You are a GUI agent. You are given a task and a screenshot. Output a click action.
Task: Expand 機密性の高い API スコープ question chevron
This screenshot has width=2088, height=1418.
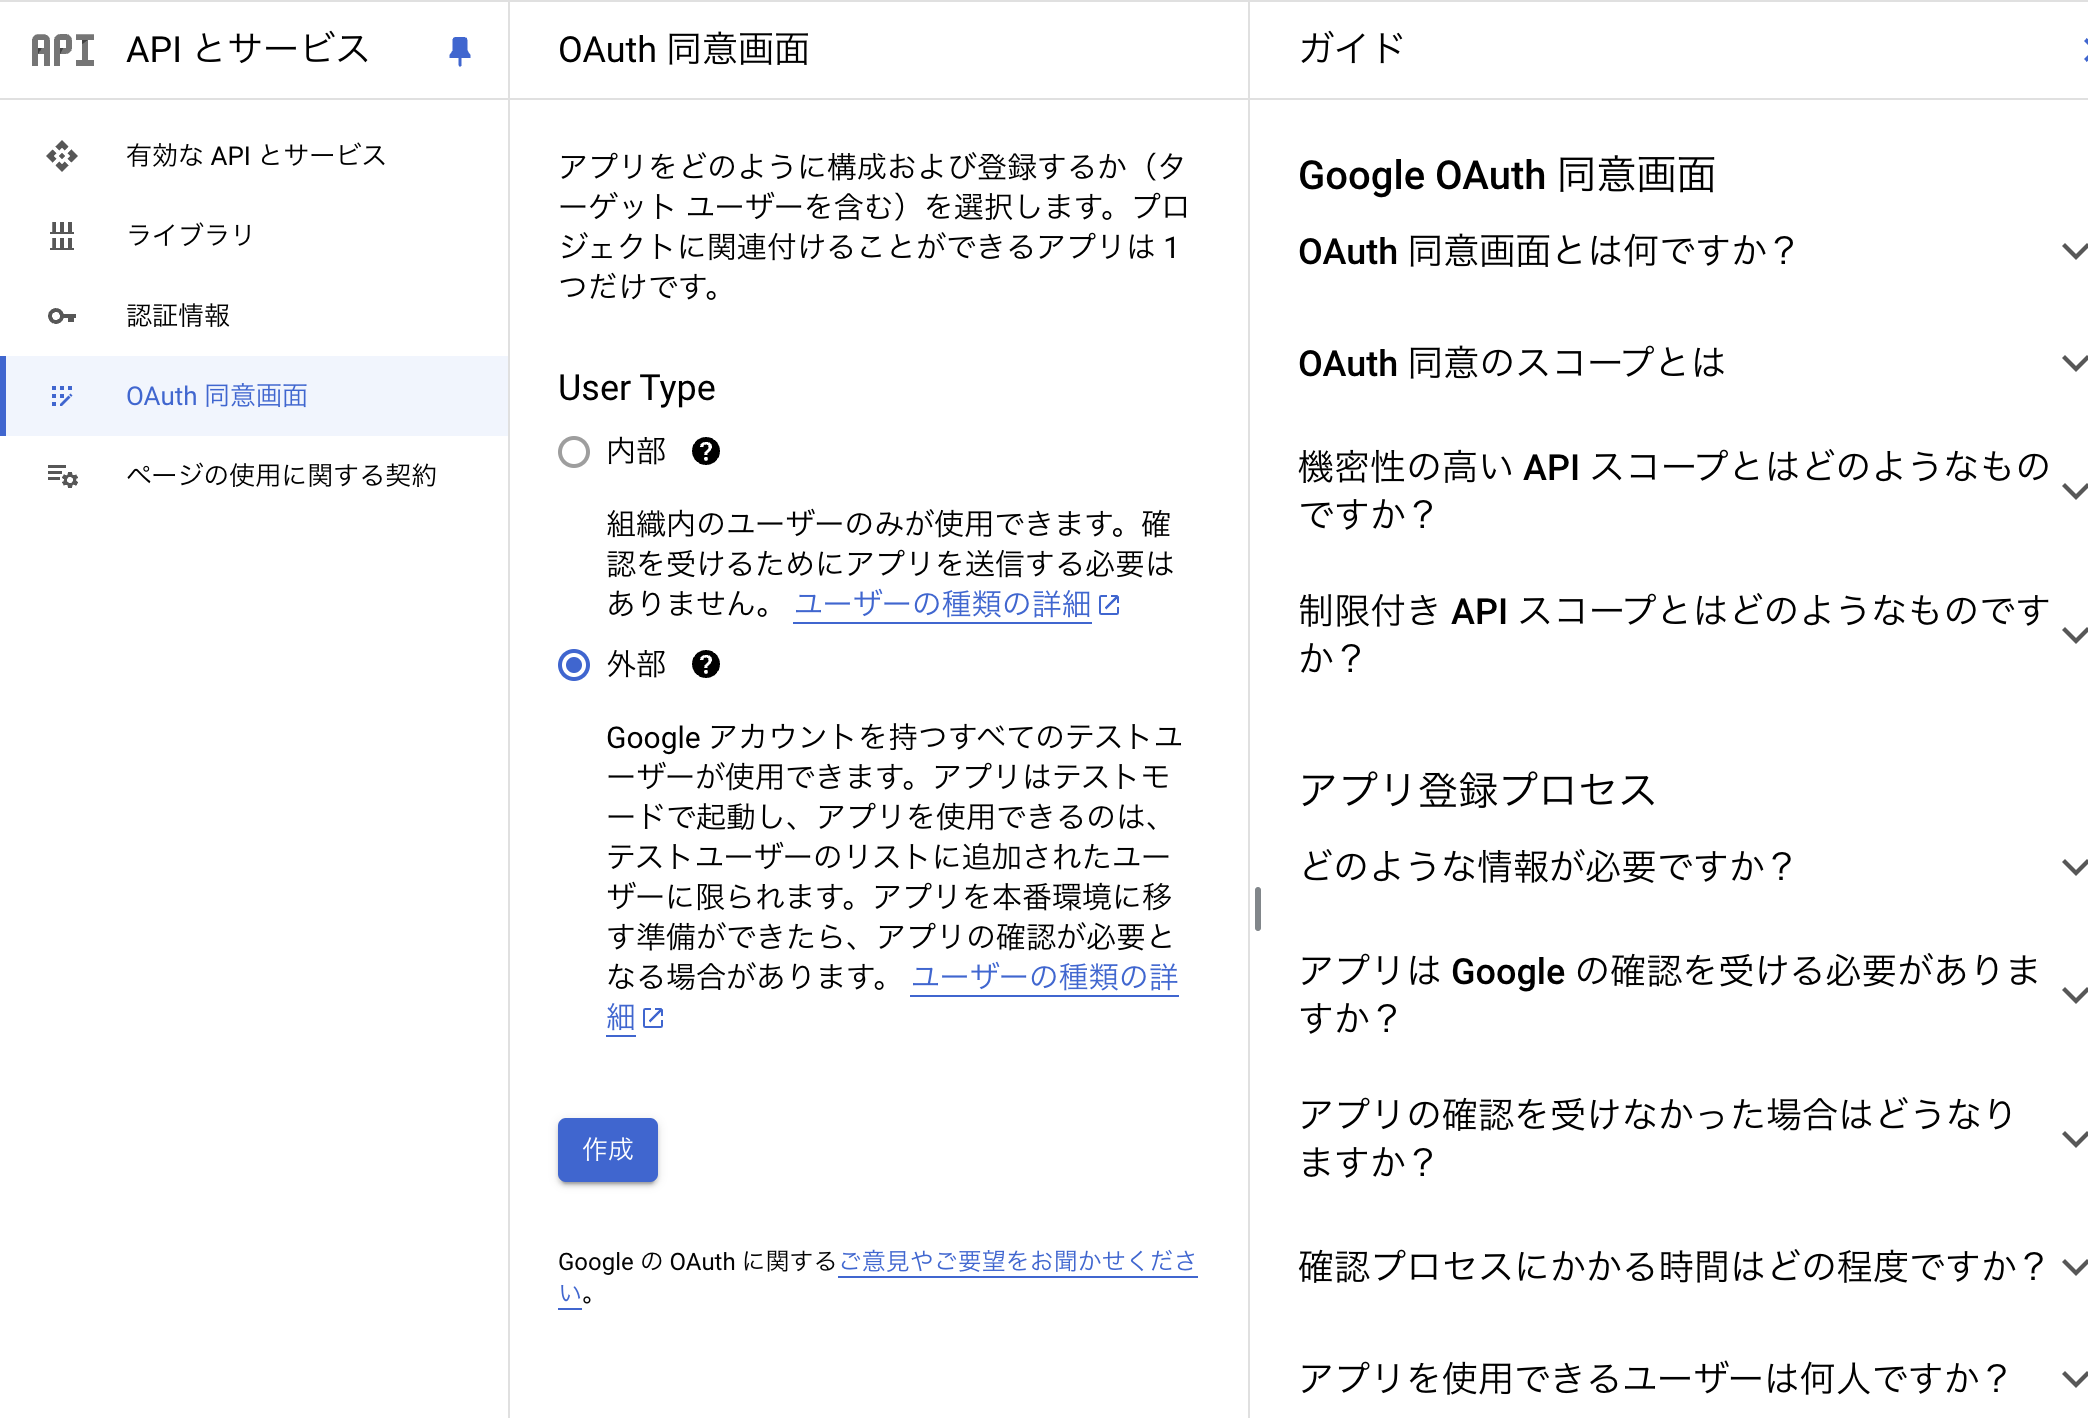[x=2074, y=491]
